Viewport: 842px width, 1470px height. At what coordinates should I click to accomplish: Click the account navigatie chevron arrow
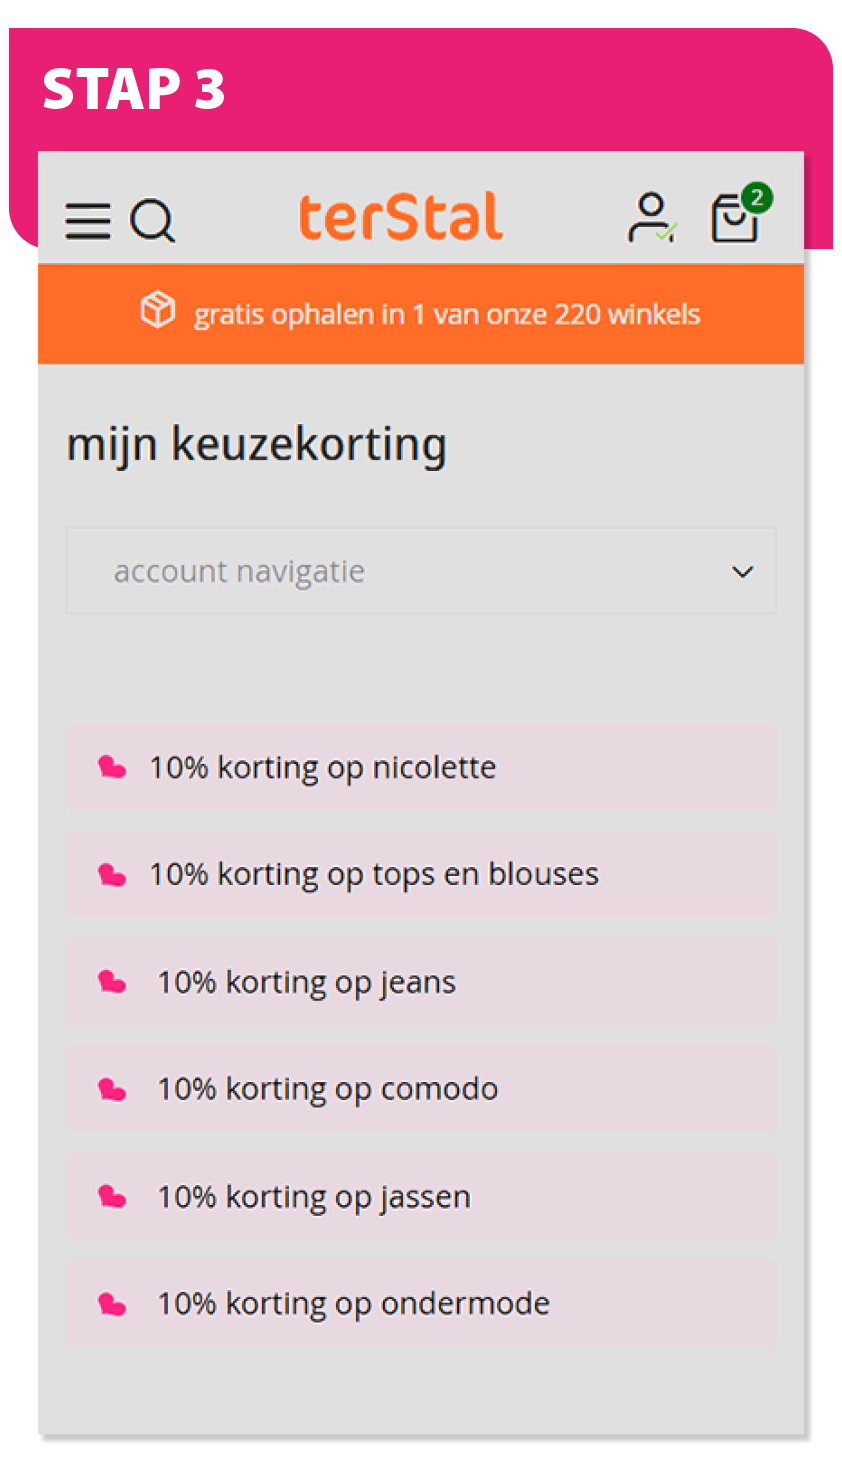point(742,572)
